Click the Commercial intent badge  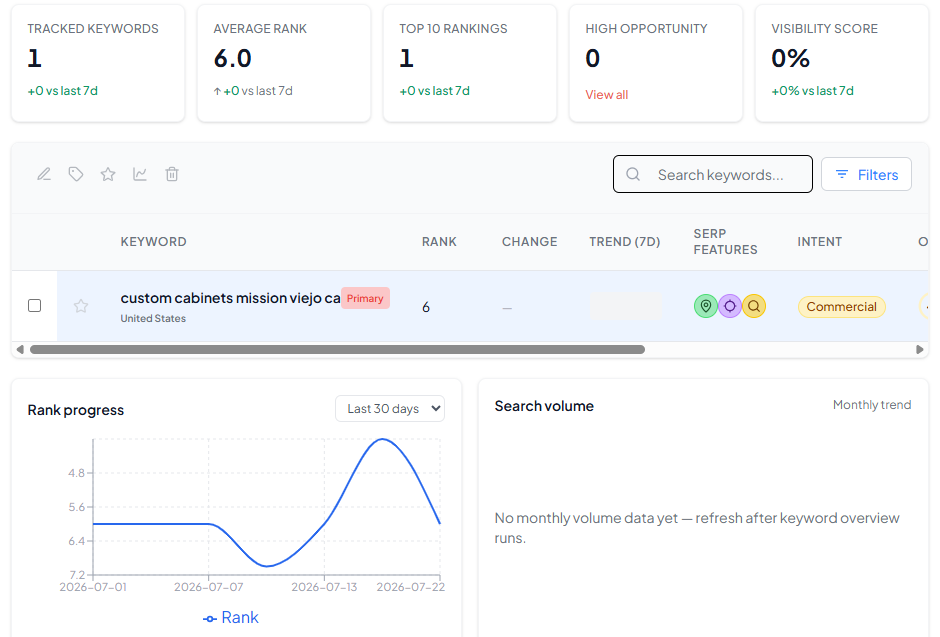(842, 307)
